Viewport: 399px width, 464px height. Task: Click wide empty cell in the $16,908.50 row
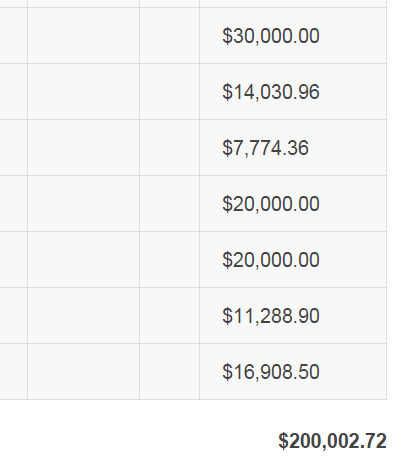tap(83, 372)
